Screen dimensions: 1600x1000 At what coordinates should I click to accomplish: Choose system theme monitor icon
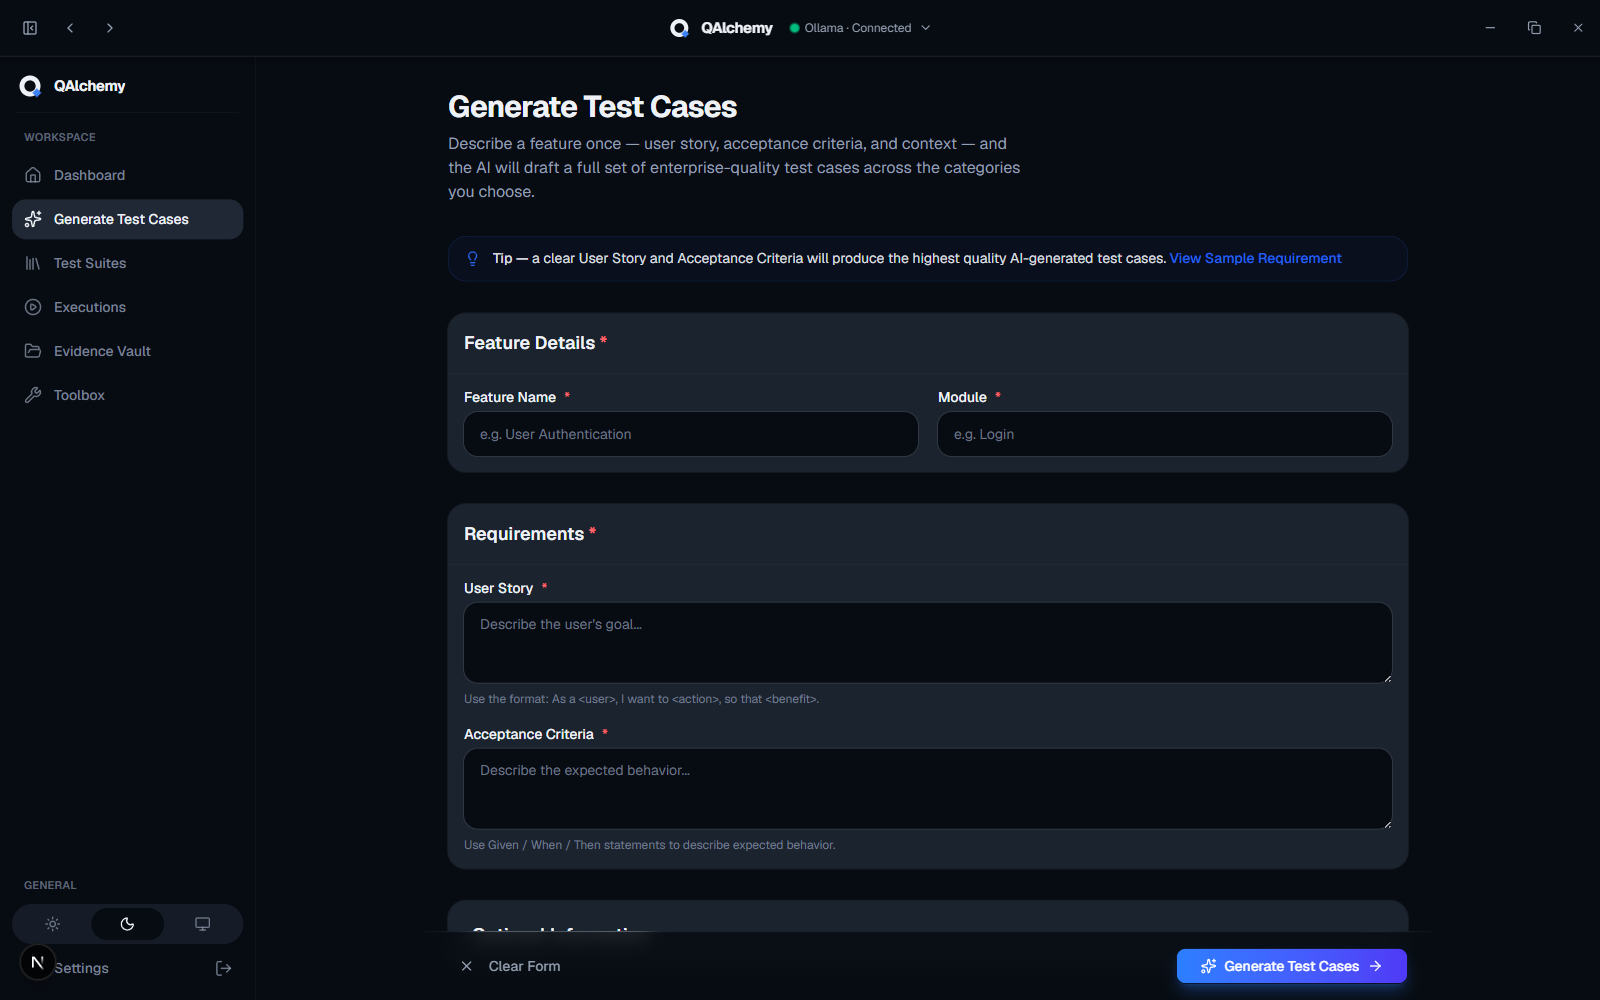tap(202, 924)
